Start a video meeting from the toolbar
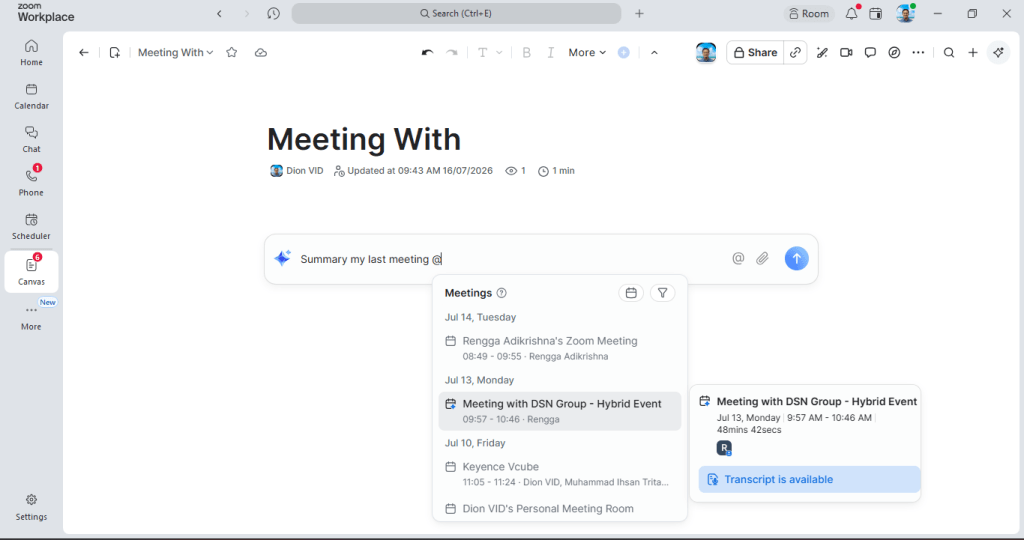This screenshot has height=540, width=1024. [846, 53]
